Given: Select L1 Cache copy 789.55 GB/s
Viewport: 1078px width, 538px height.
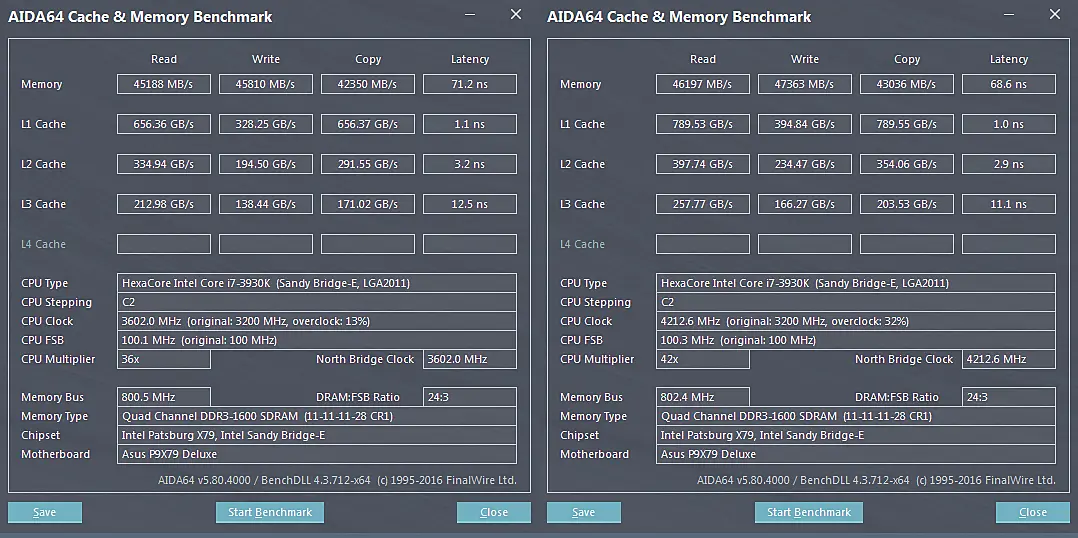Looking at the screenshot, I should (x=907, y=124).
